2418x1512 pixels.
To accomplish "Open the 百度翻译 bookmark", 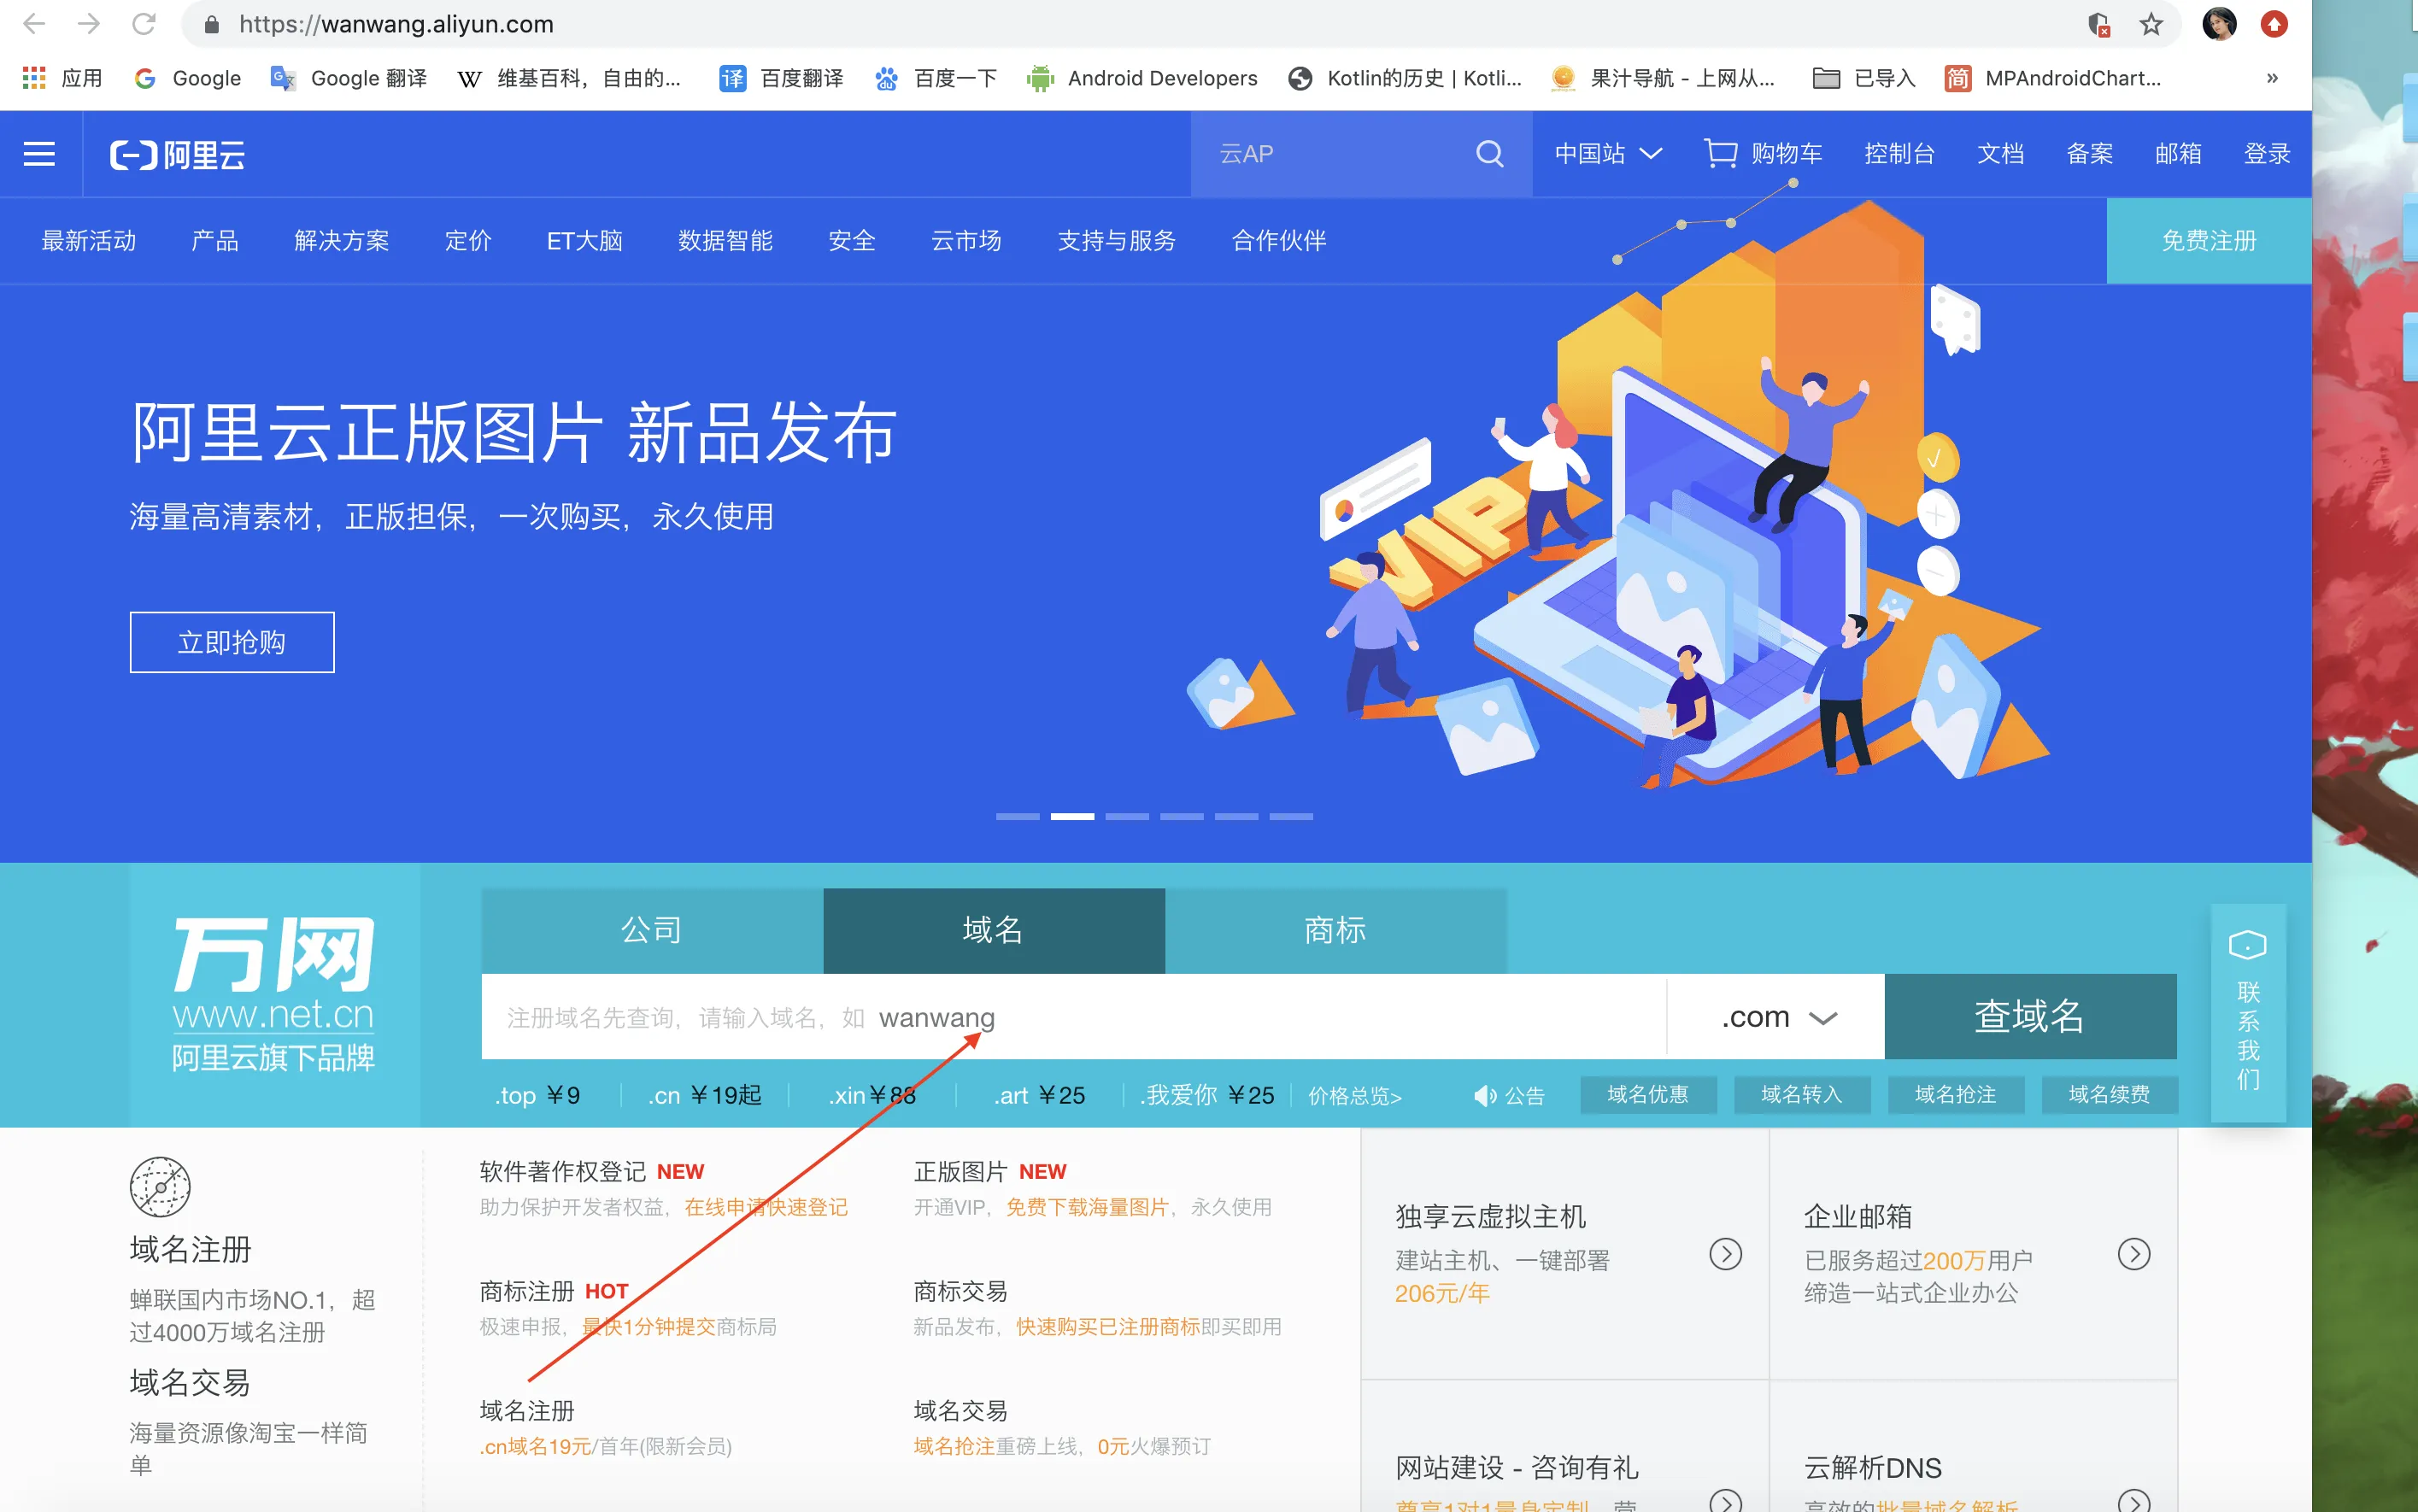I will pyautogui.click(x=781, y=78).
